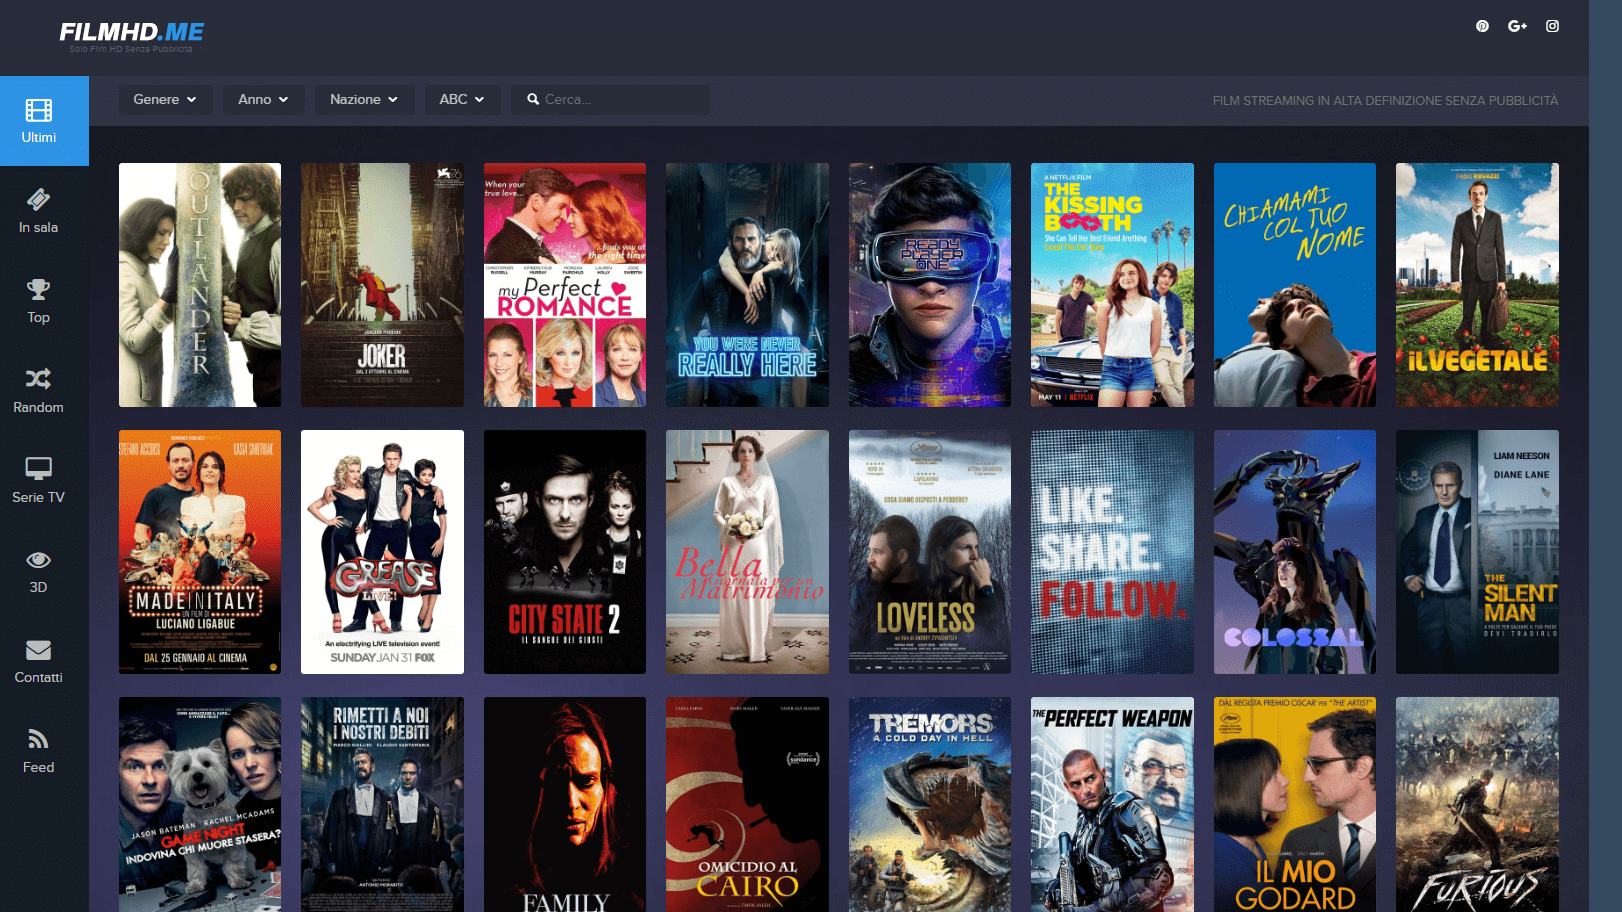Open the Il Vegetale poster
The height and width of the screenshot is (912, 1622).
1477,285
